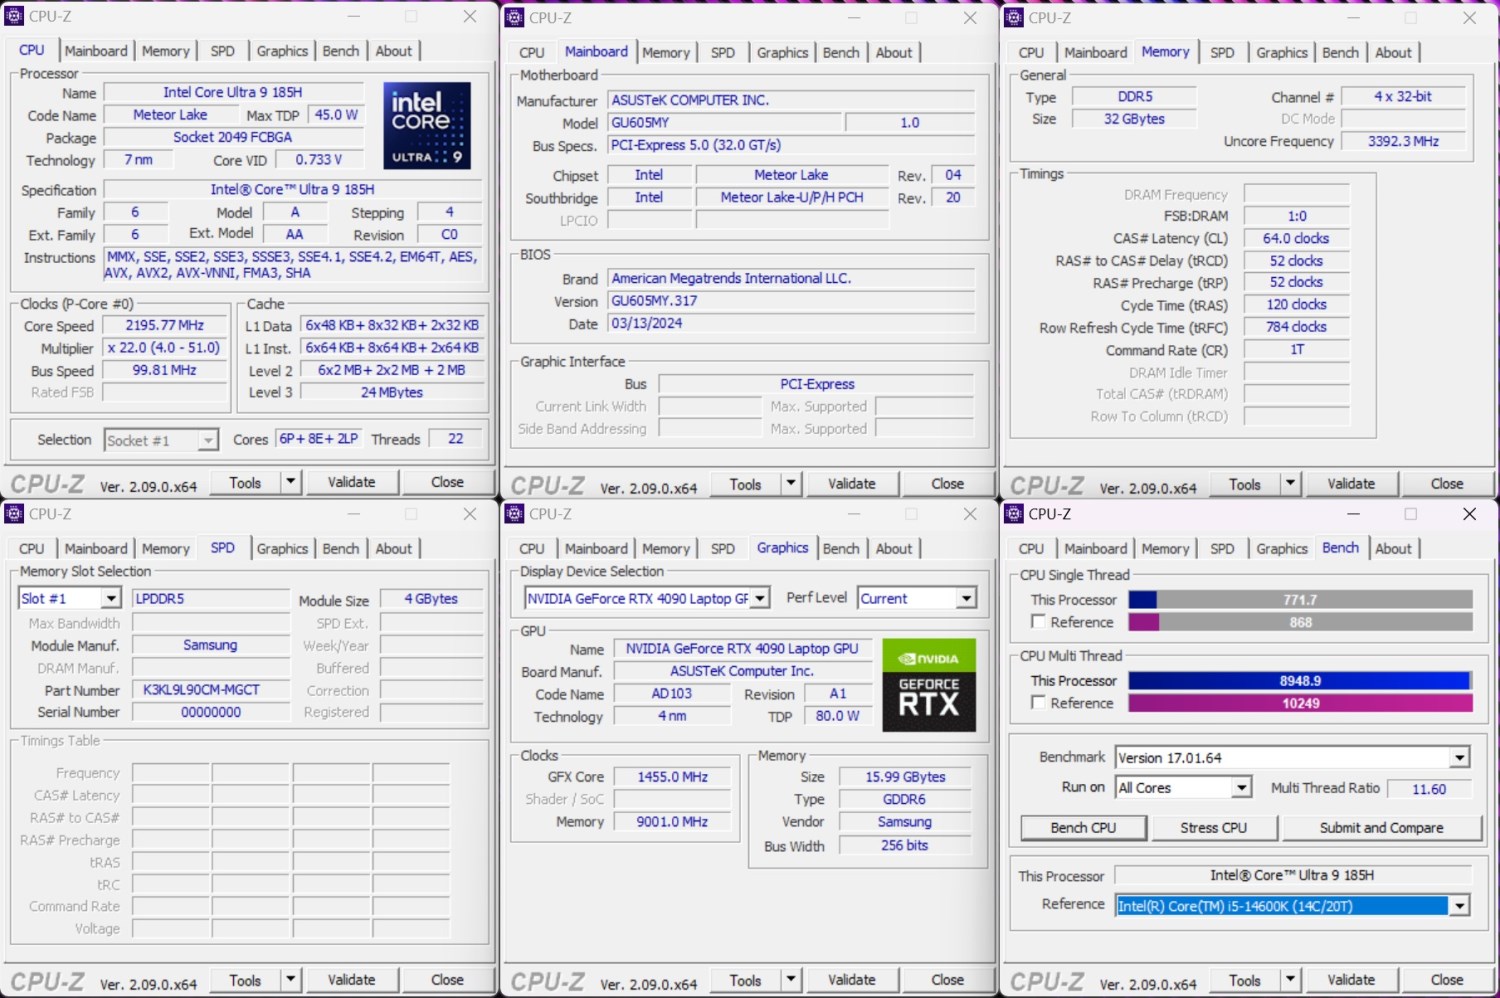The width and height of the screenshot is (1500, 998).
Task: Click the Intel Core Ultra 9 logo
Action: [427, 125]
